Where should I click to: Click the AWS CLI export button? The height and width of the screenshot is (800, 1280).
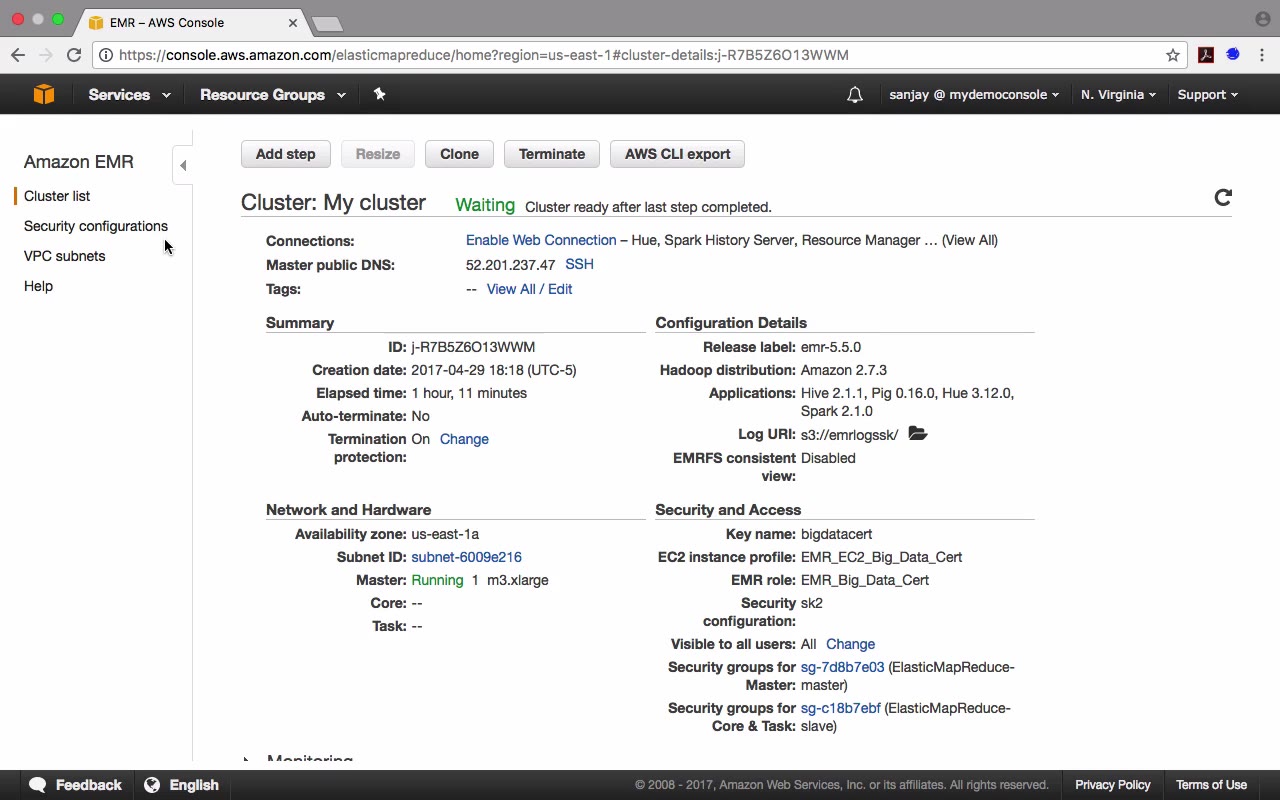click(678, 154)
